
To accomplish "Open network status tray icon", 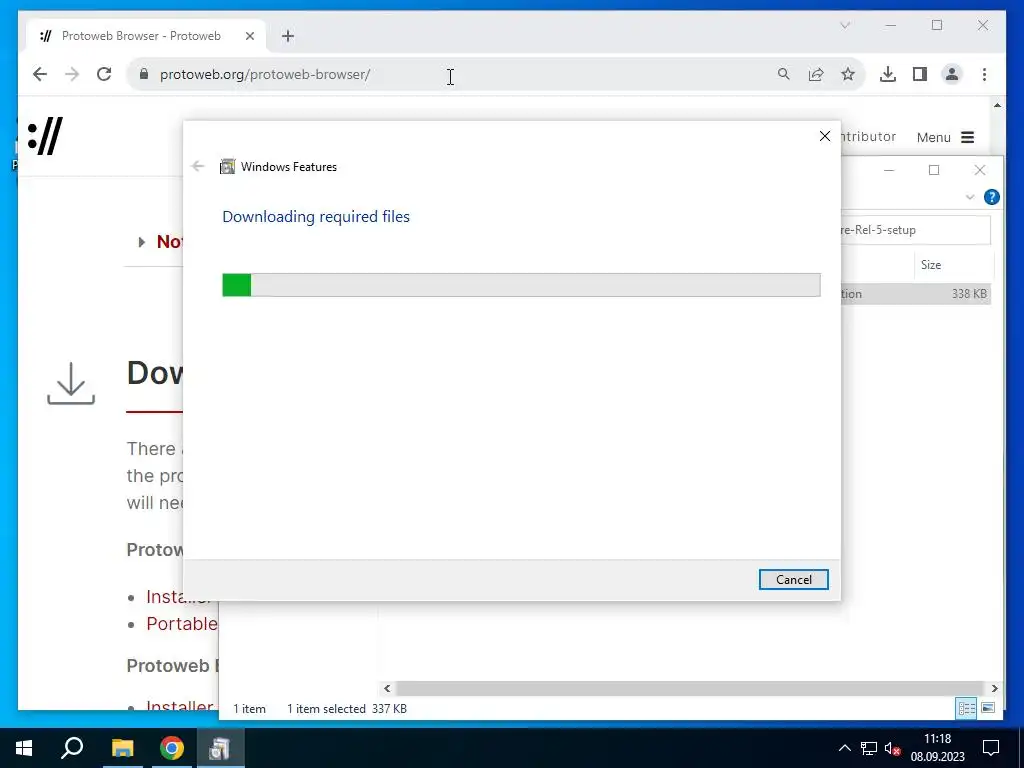I will point(869,748).
